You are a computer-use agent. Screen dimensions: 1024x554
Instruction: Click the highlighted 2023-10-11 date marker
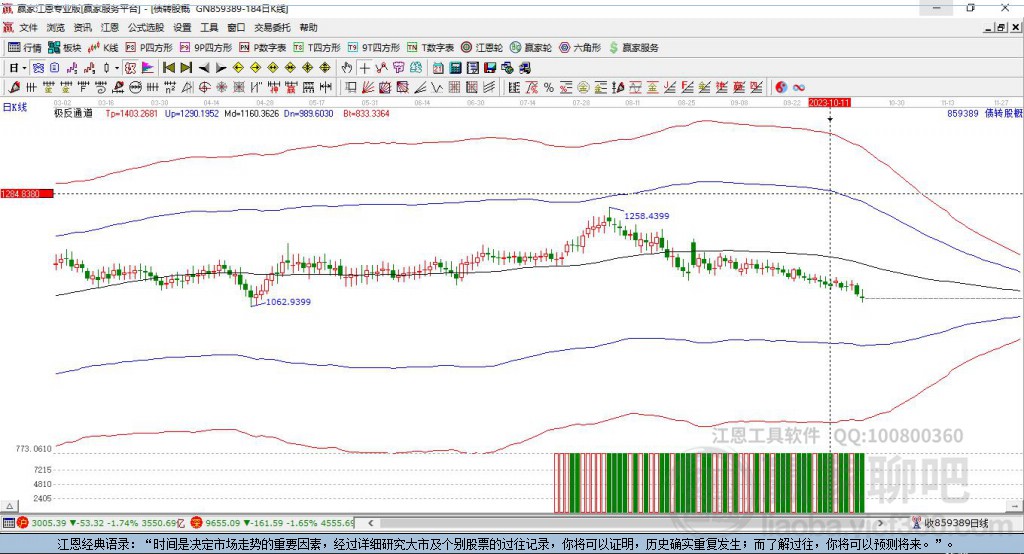click(x=829, y=103)
